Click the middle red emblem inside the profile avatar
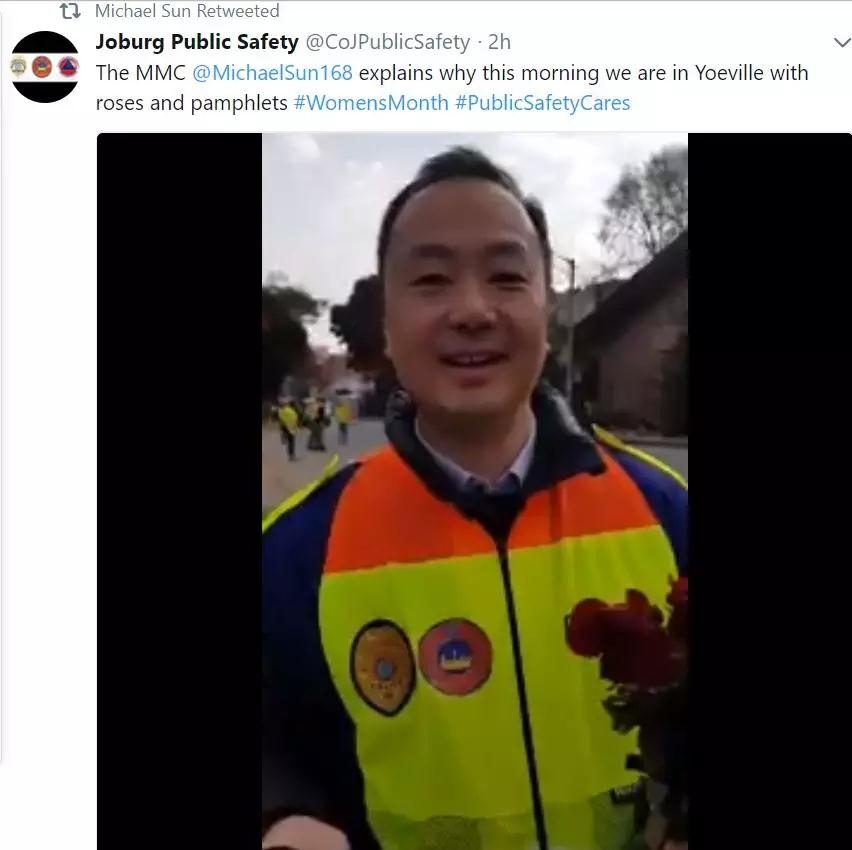 pos(42,67)
